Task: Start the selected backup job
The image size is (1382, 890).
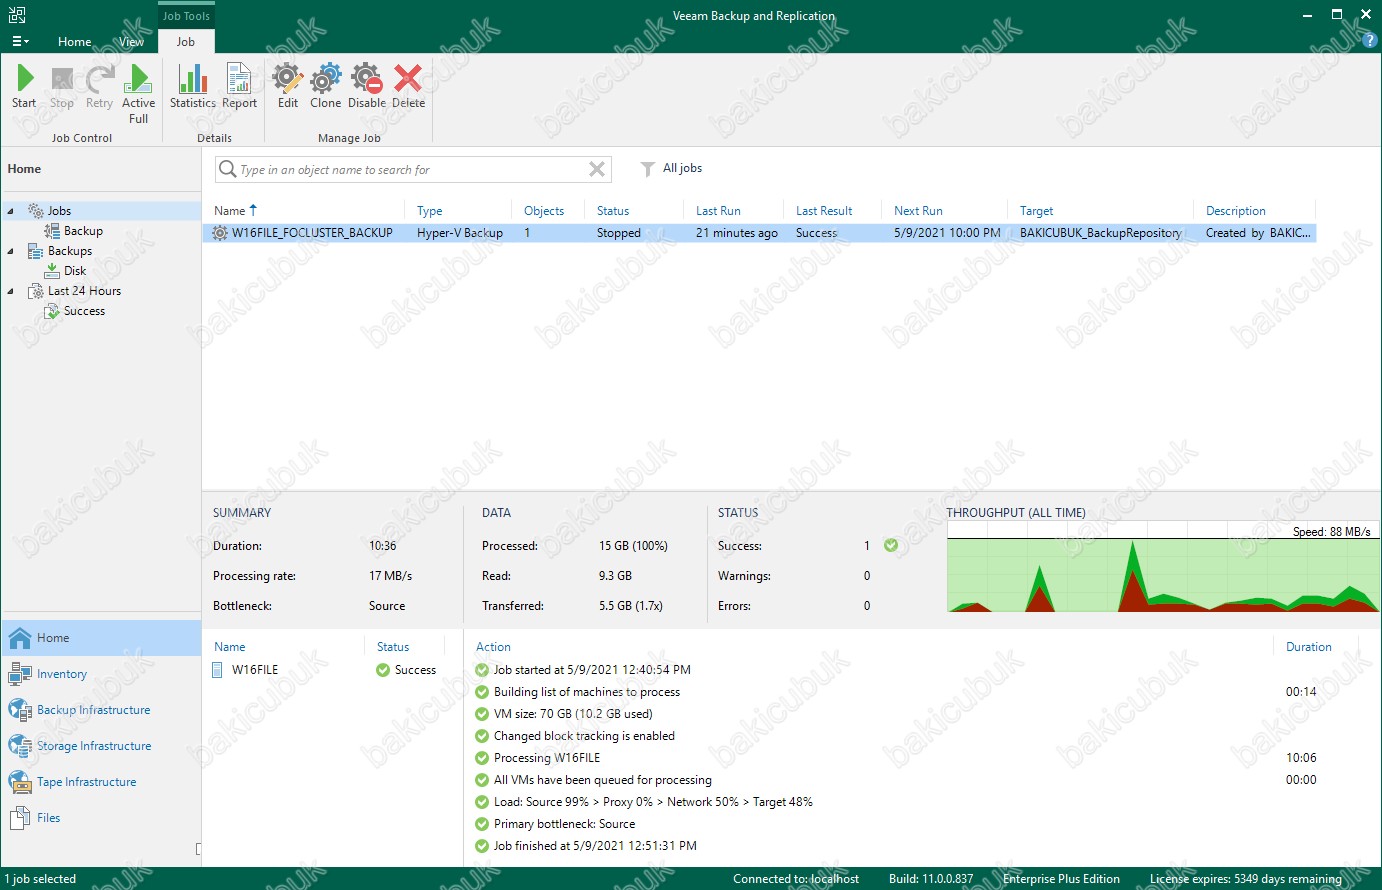Action: click(x=24, y=86)
